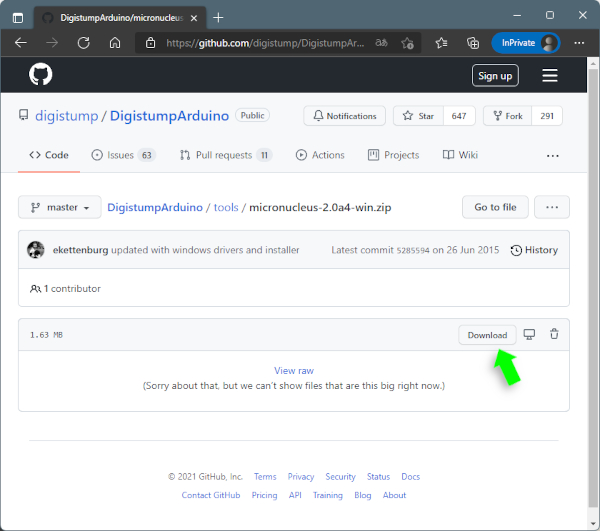Open file with GitHub Desktop icon
Image resolution: width=600 pixels, height=531 pixels.
tap(529, 334)
